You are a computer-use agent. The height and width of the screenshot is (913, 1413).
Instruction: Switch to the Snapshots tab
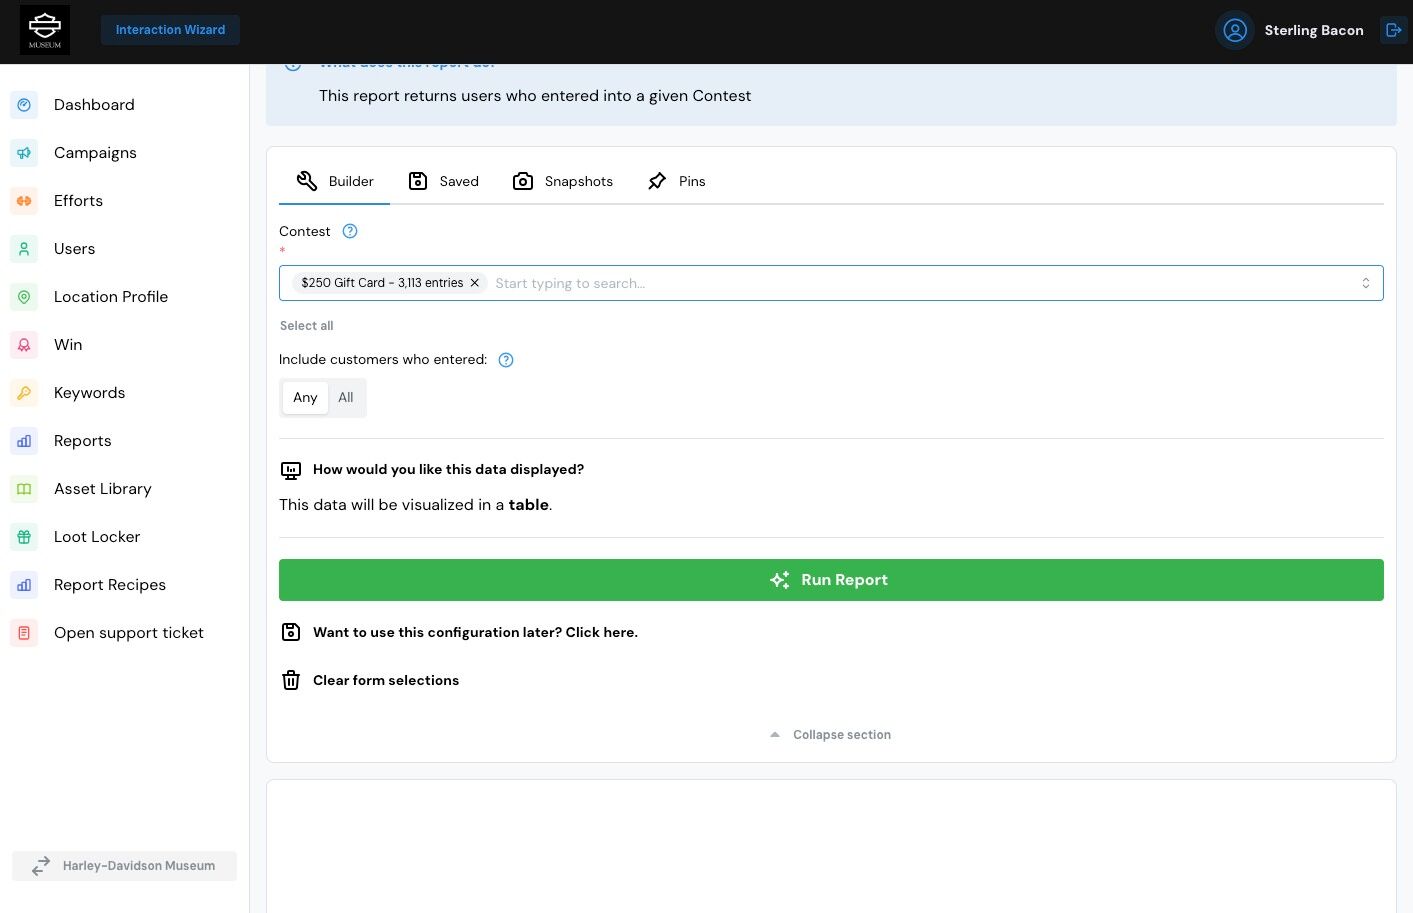(x=562, y=181)
